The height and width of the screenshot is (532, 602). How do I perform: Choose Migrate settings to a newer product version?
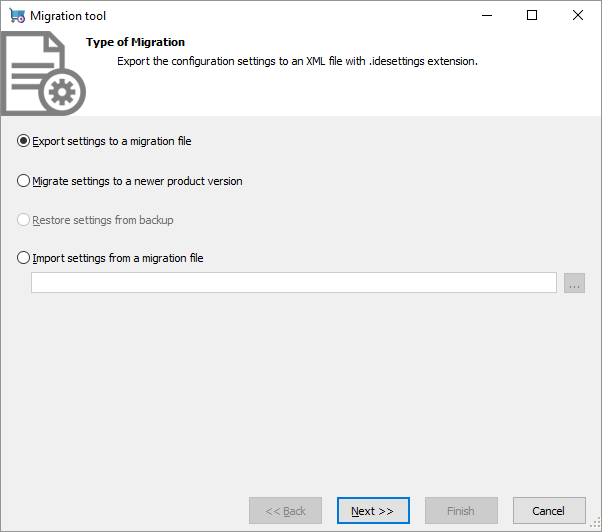tap(24, 181)
